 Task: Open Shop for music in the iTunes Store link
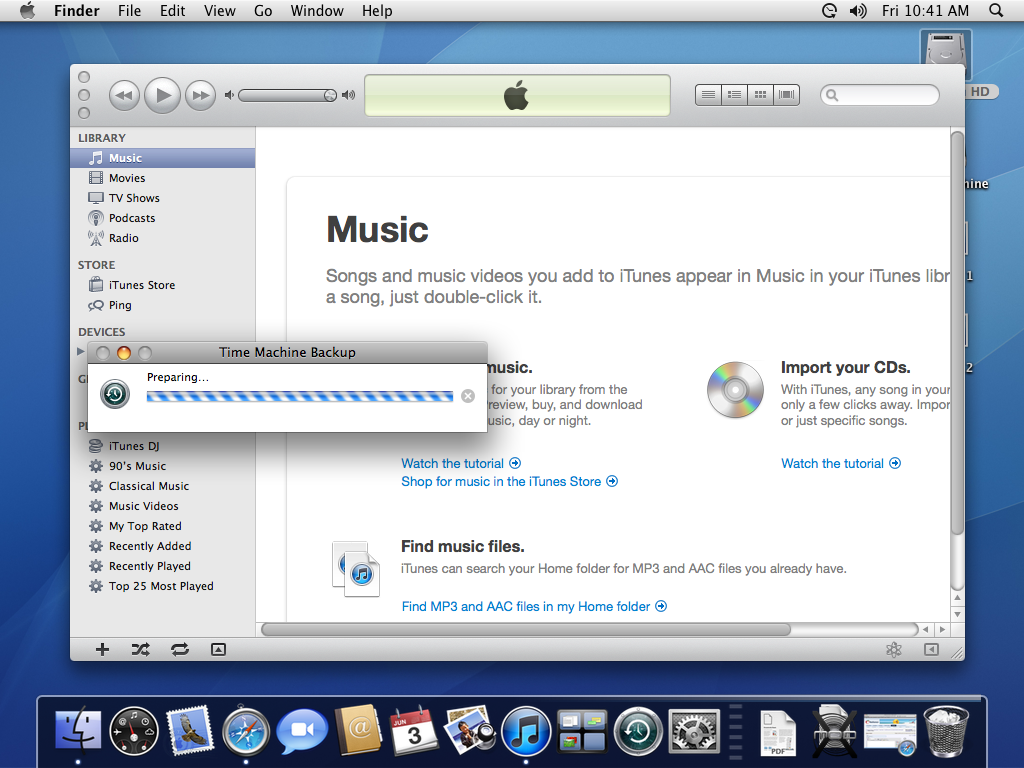click(x=509, y=481)
